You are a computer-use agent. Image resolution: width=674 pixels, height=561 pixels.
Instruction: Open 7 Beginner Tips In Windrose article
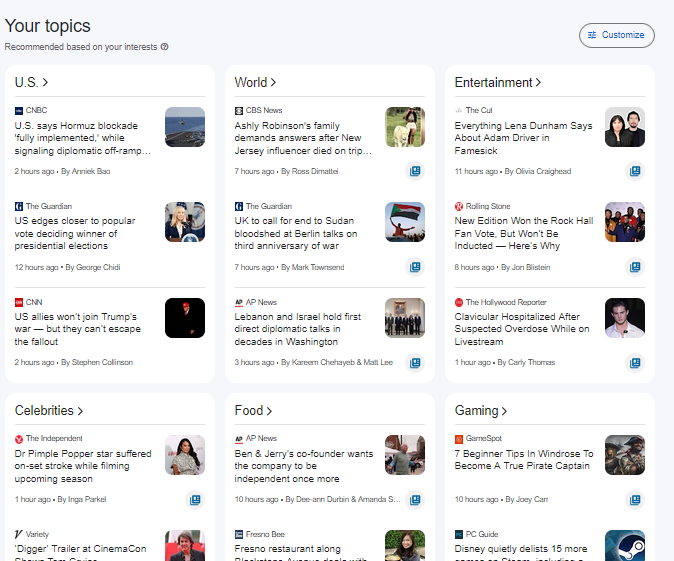(x=523, y=460)
